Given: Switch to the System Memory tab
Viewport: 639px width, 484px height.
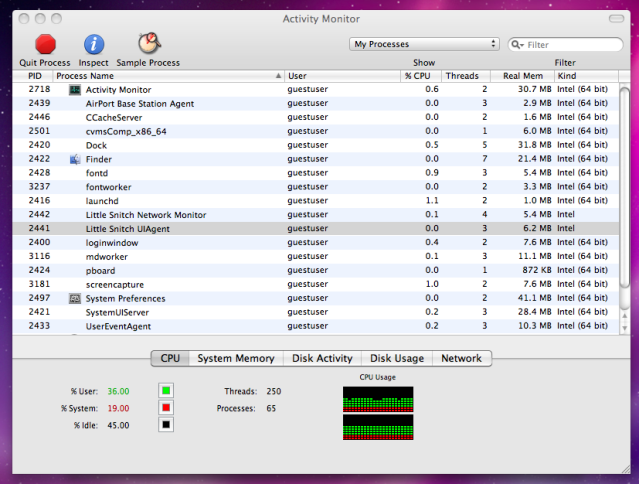Looking at the screenshot, I should [x=236, y=359].
